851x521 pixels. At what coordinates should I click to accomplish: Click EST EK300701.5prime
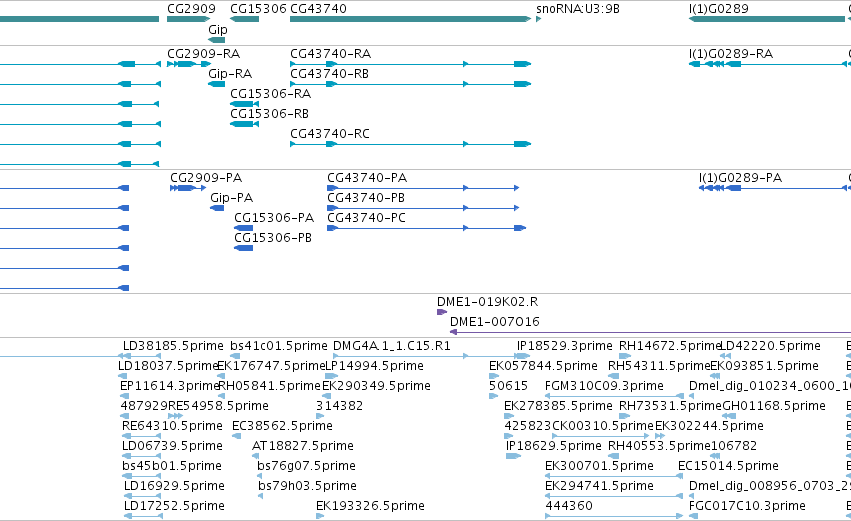599,466
